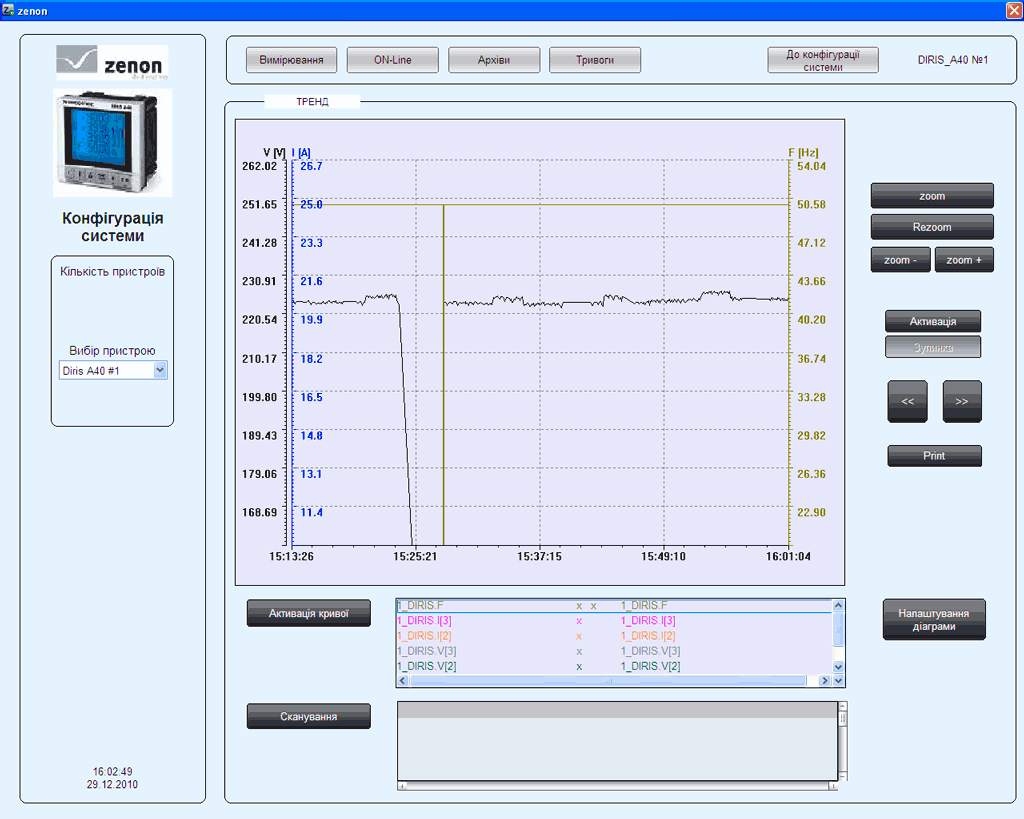
Task: Open the Архіви section
Action: coord(494,60)
